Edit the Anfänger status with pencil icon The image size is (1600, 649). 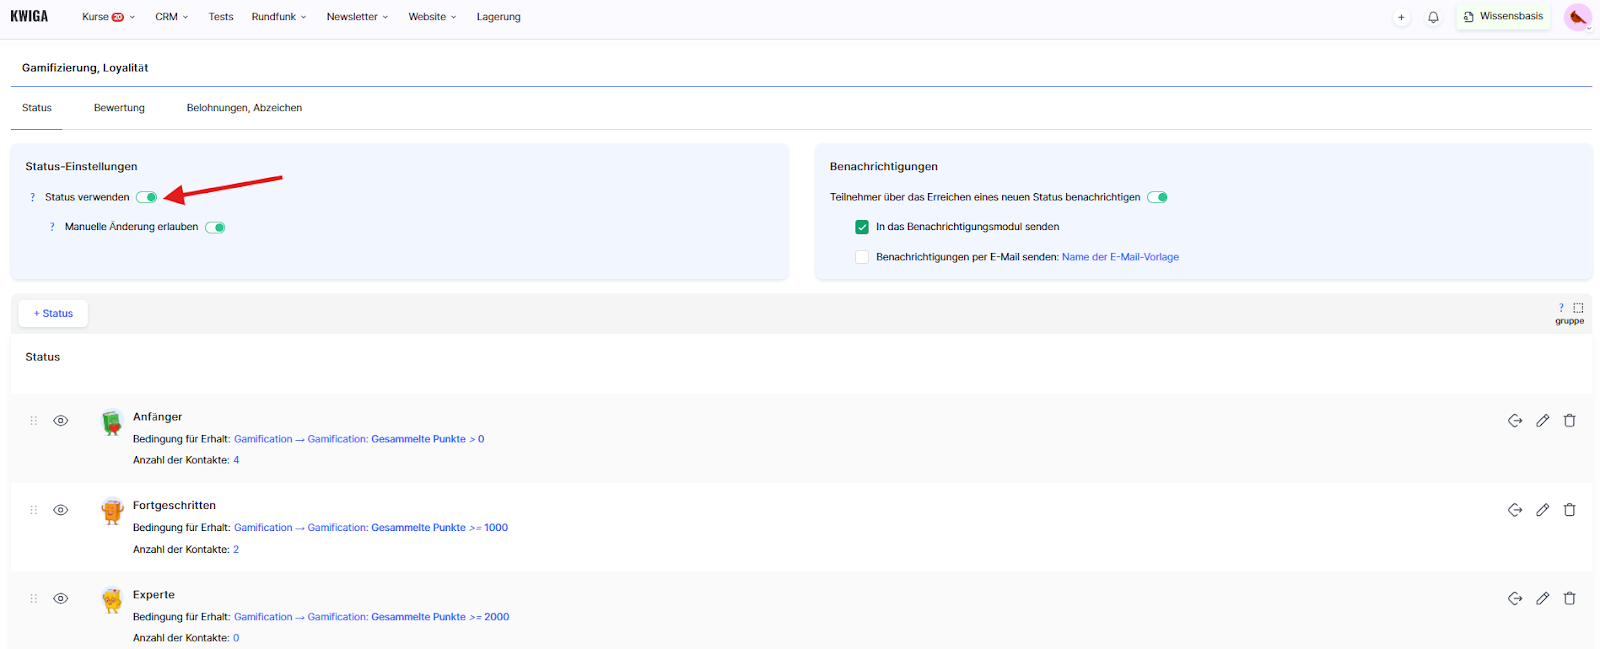point(1542,421)
